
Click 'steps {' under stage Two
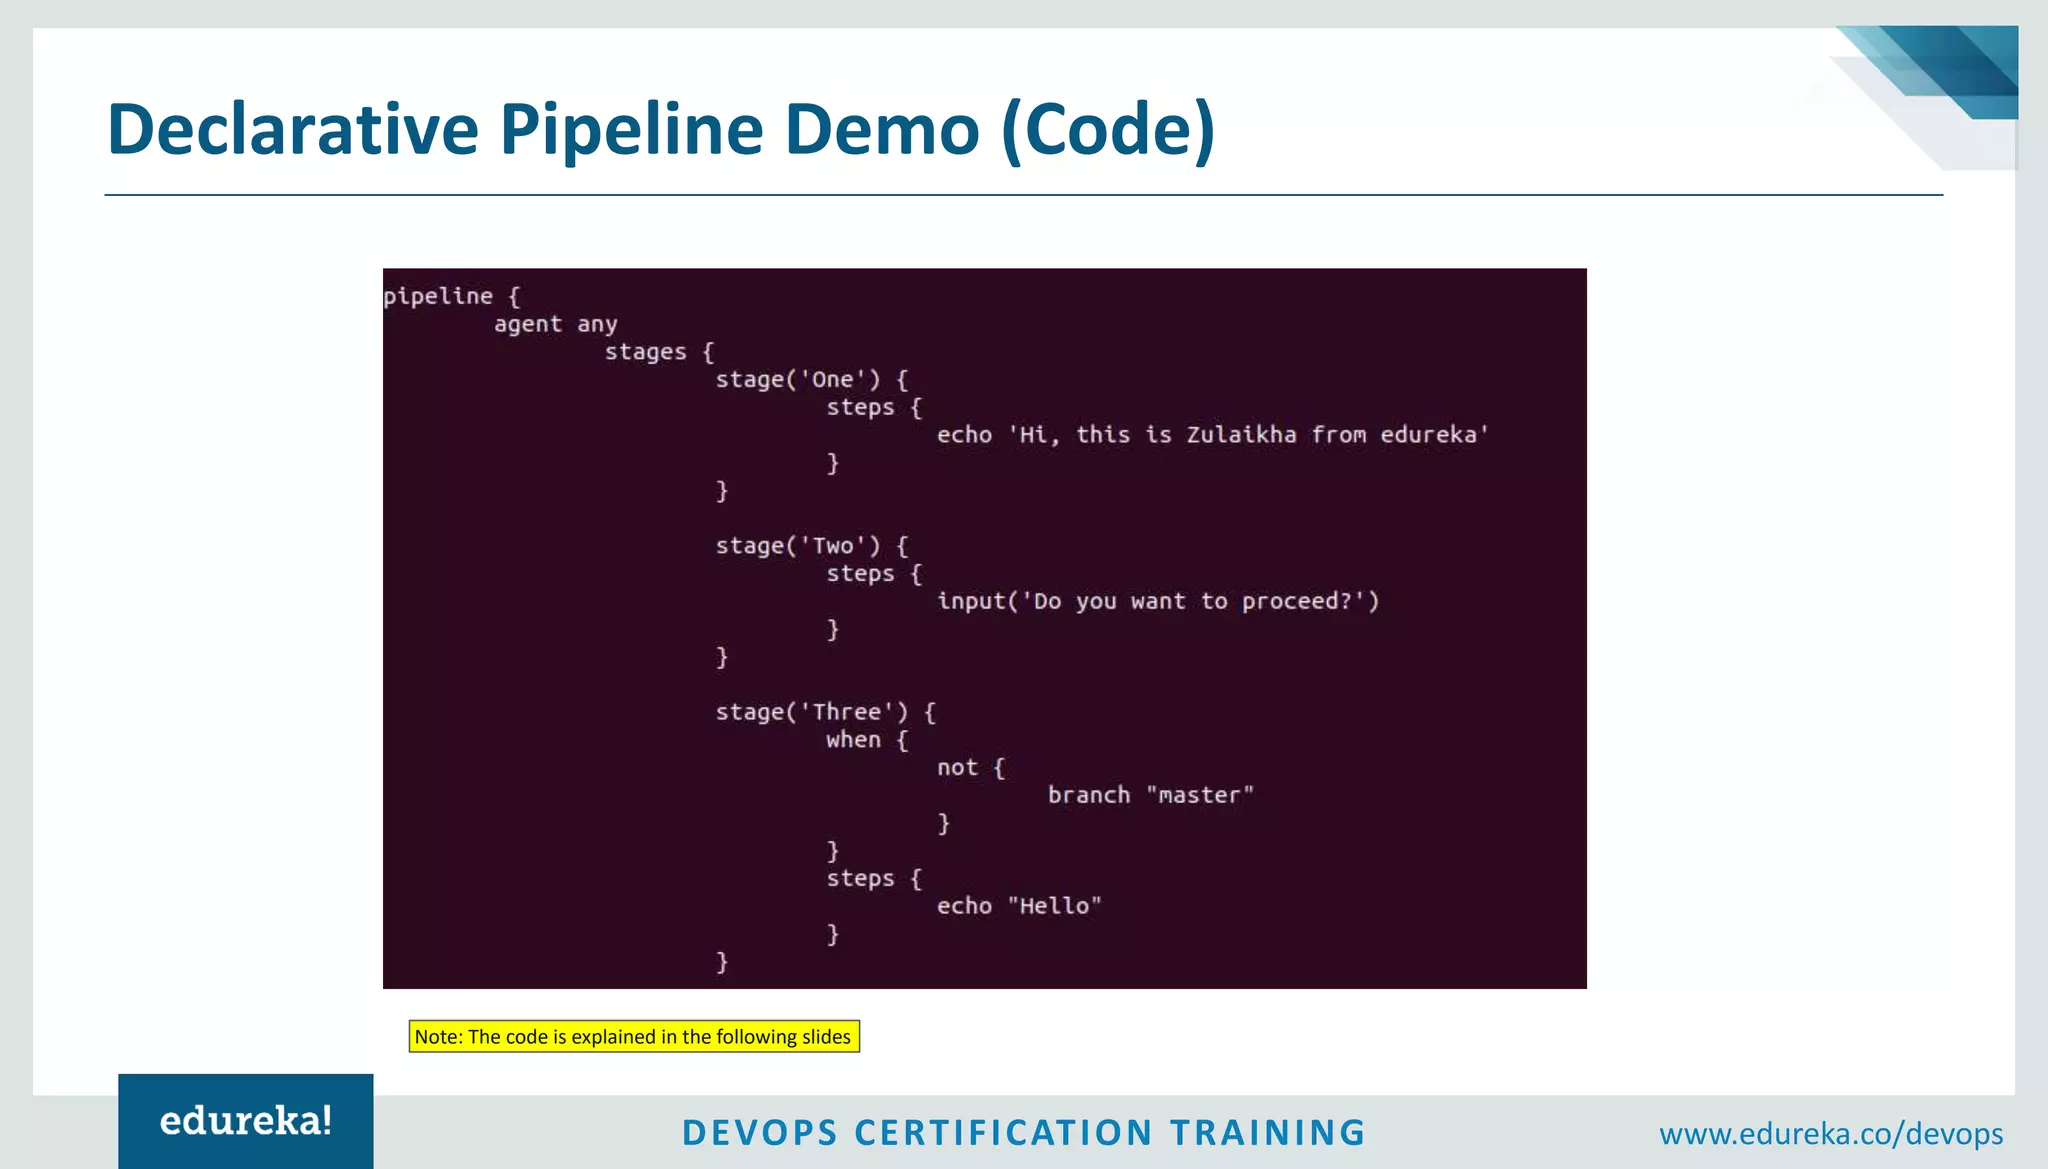[874, 574]
